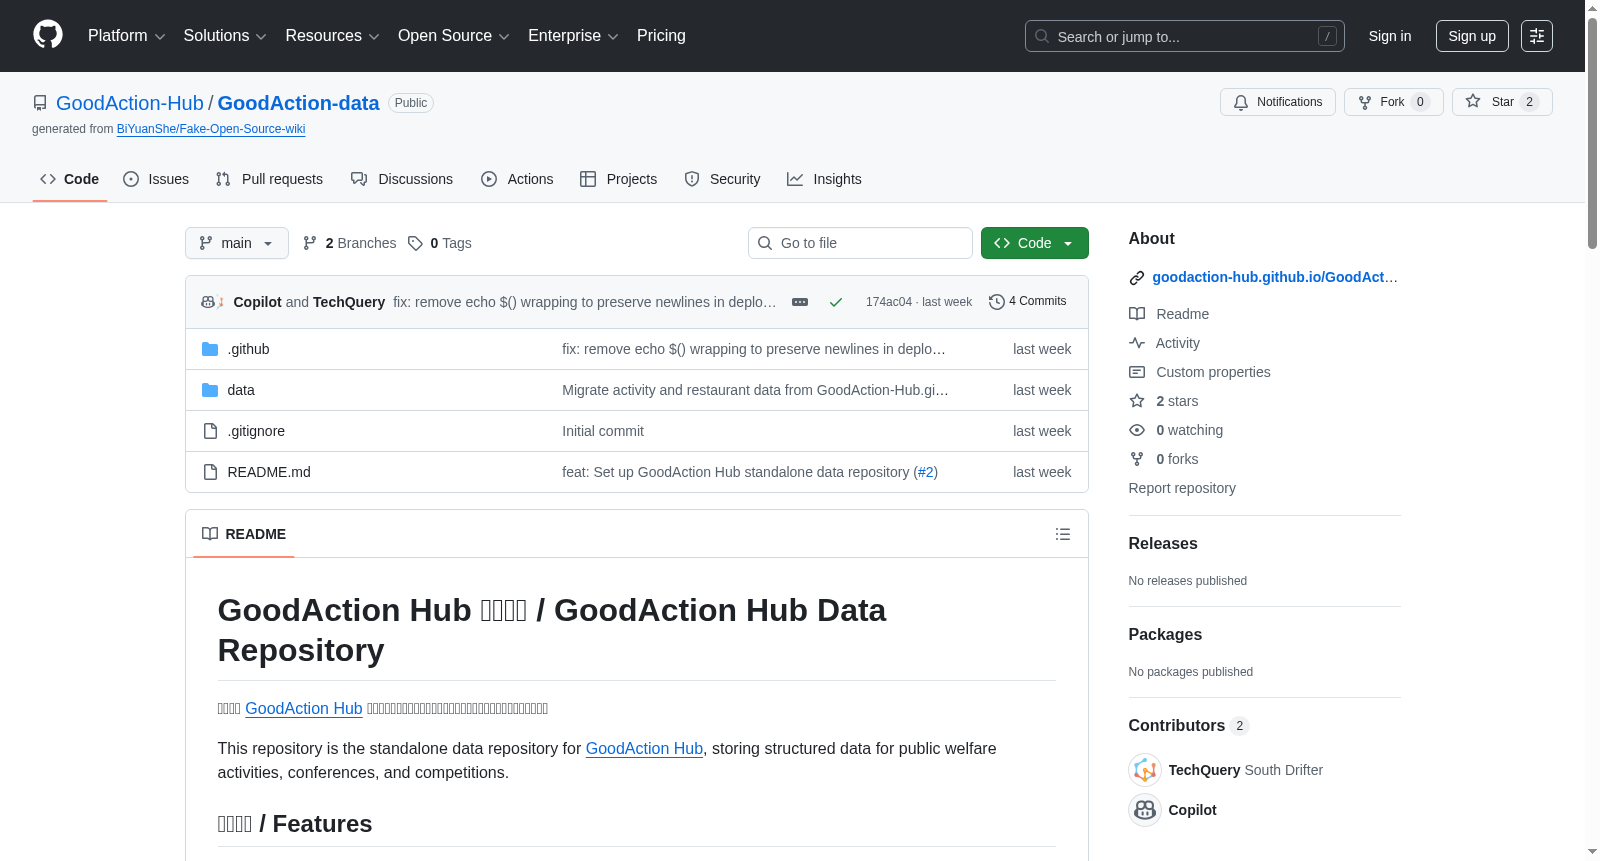Star the repository

coord(1502,102)
